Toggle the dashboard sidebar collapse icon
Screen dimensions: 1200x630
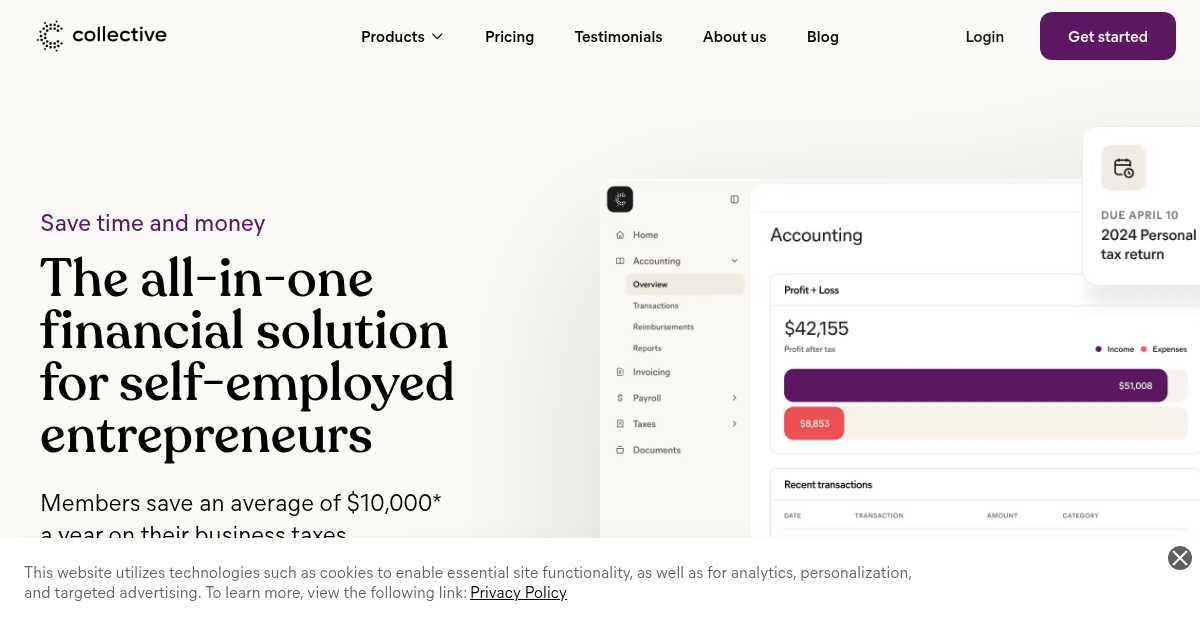(734, 199)
